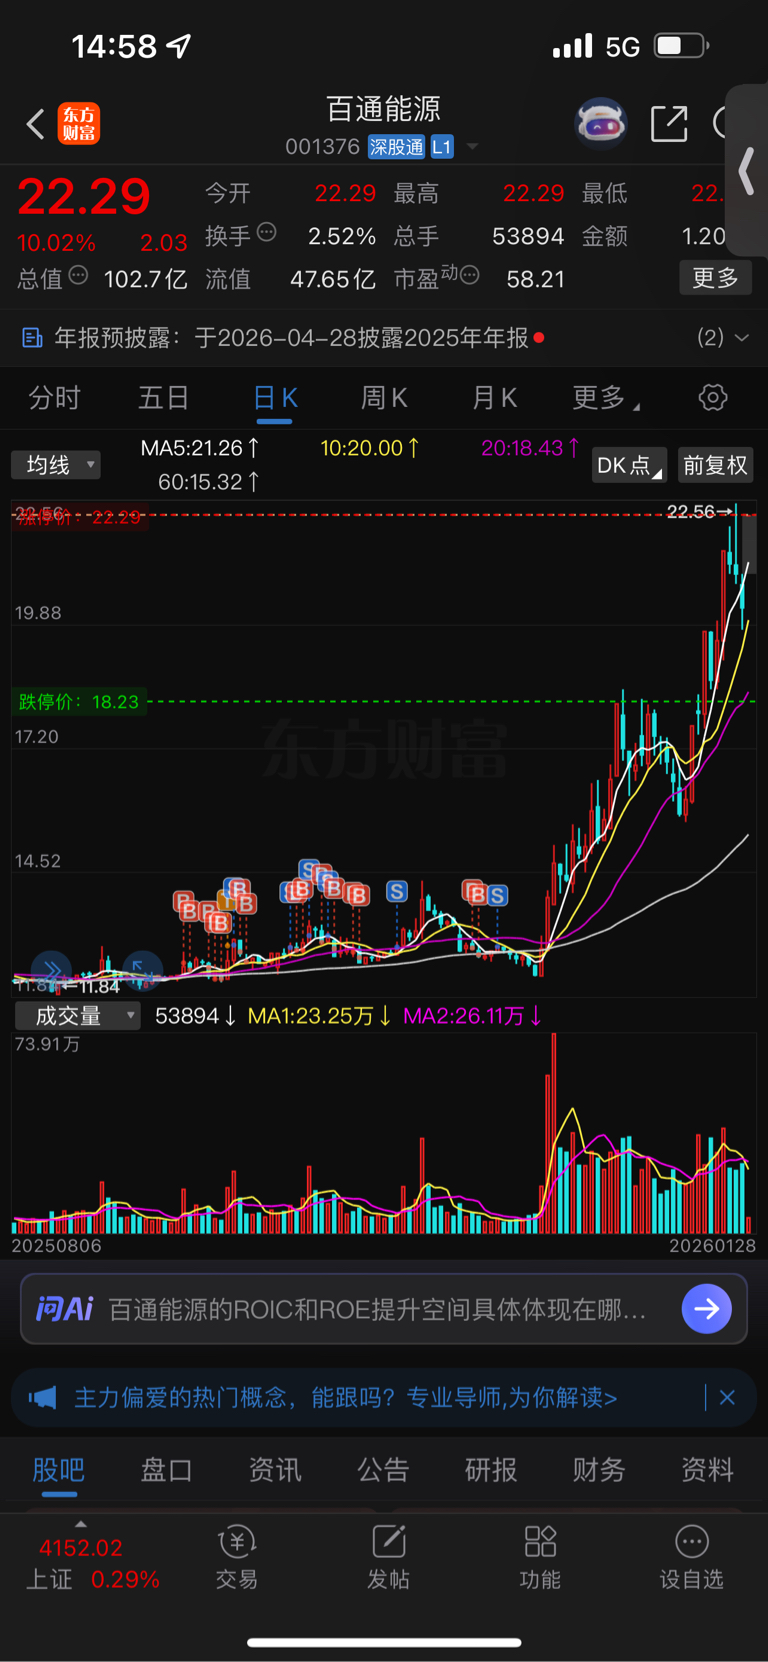Open the 研报 tab
Image resolution: width=768 pixels, height=1662 pixels.
coord(491,1470)
